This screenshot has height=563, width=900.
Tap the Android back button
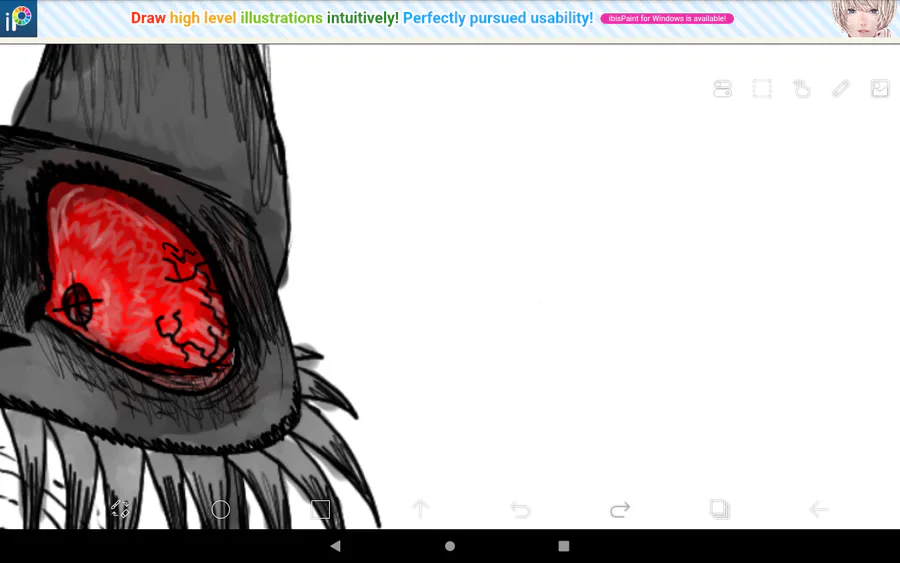coord(336,546)
